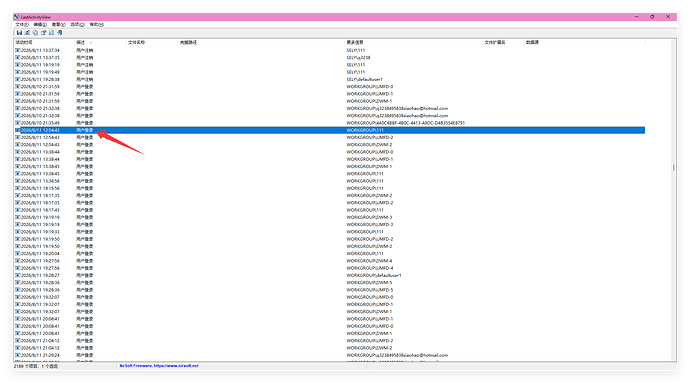Click the vertical scrollbar thumb on the right edge
This screenshot has height=383, width=690.
673,167
